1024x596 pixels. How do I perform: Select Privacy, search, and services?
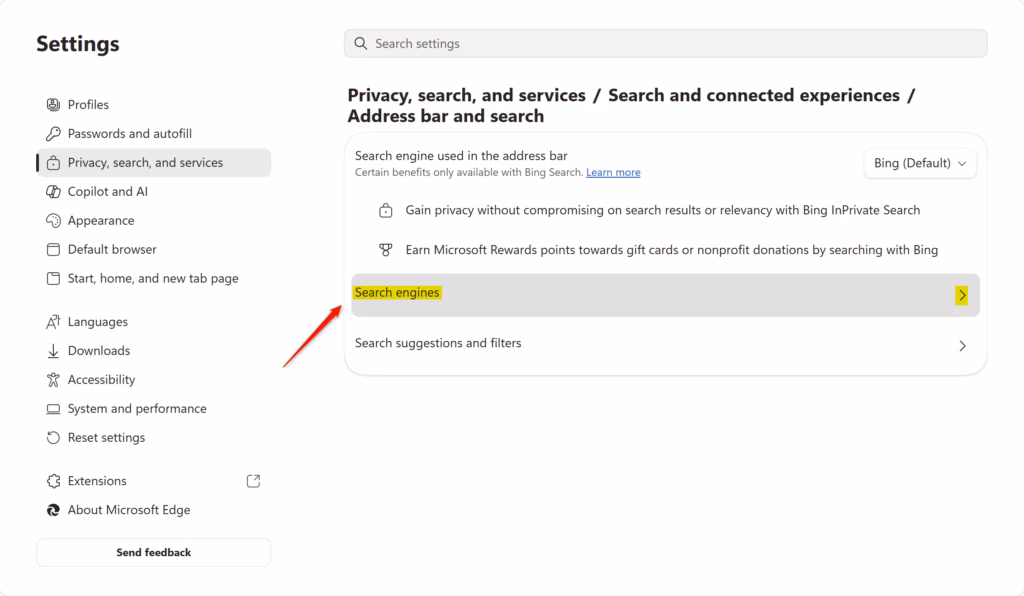[x=153, y=163]
